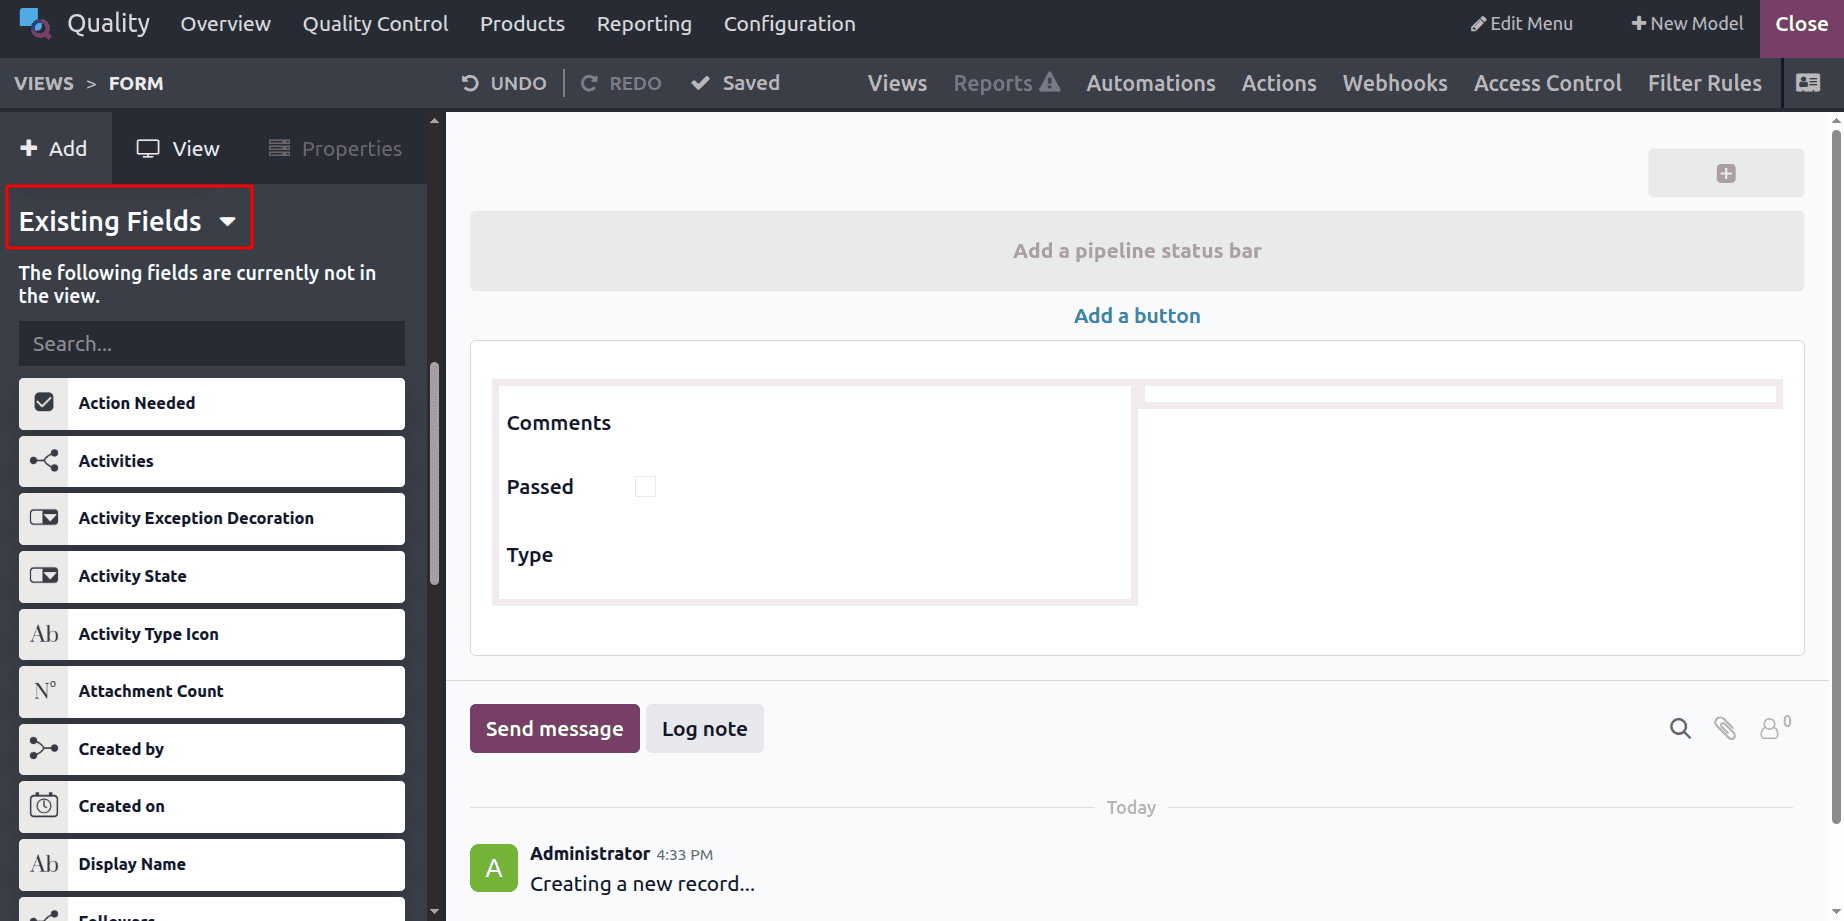Click the Action Needed checkbox field icon
The image size is (1844, 921).
pyautogui.click(x=44, y=402)
